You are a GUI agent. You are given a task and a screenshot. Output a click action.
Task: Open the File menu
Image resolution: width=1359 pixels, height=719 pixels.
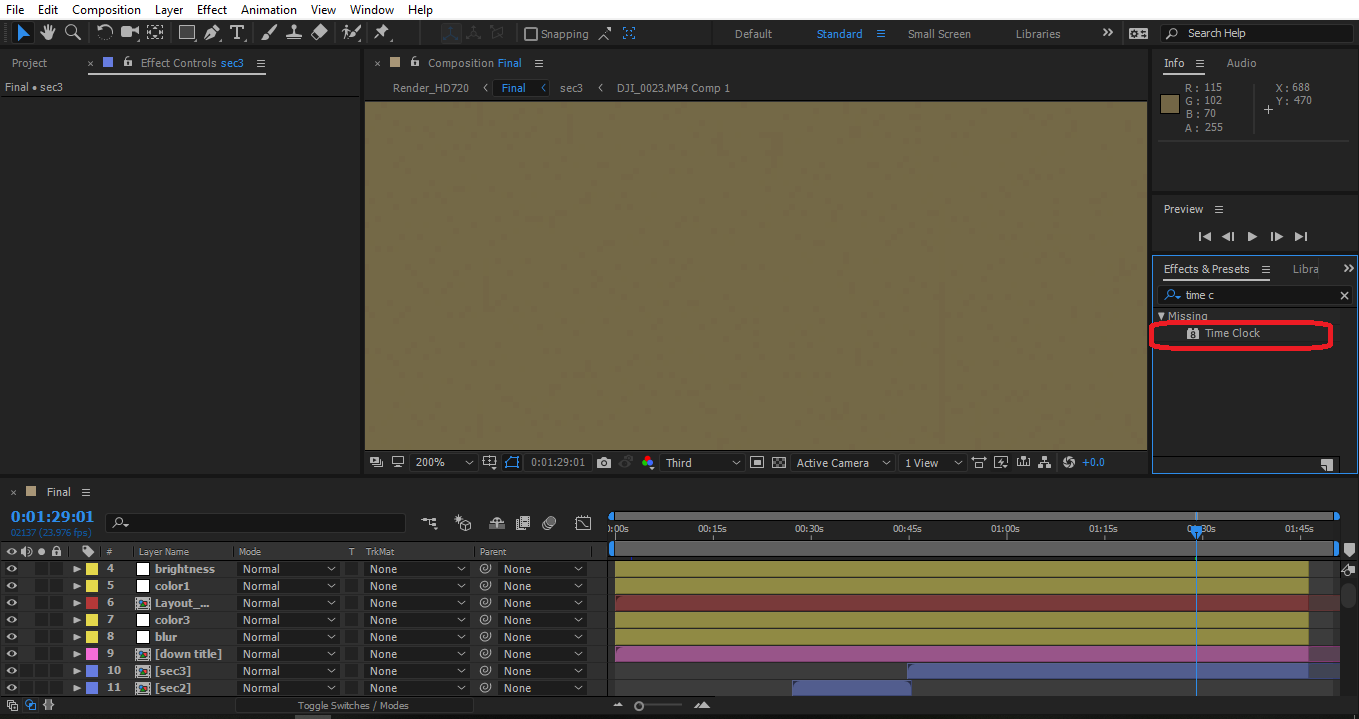(x=15, y=9)
